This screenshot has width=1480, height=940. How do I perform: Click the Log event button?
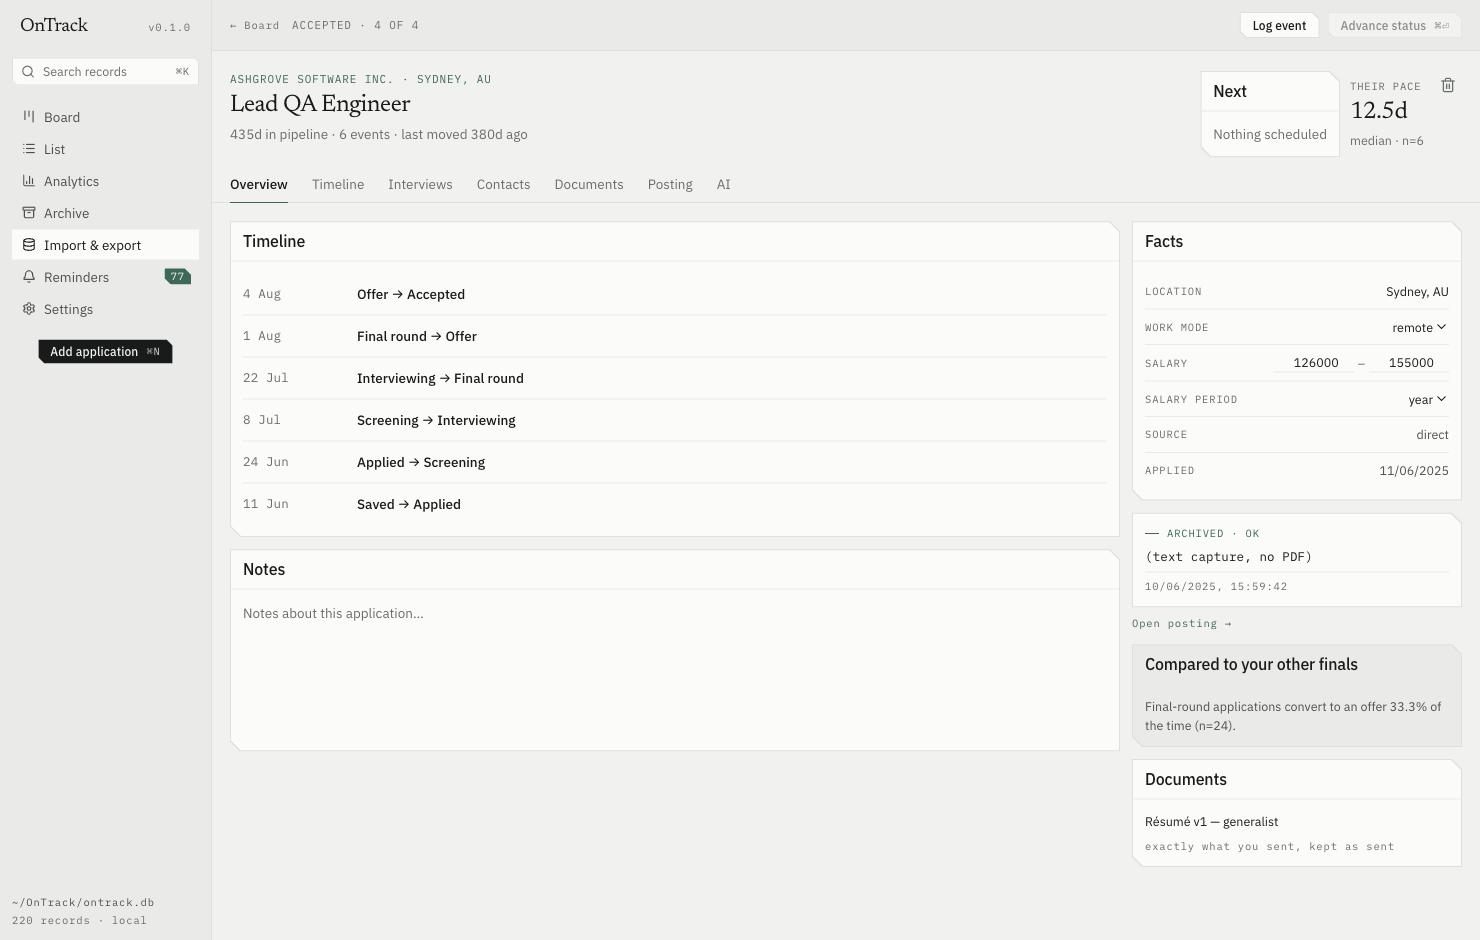click(x=1279, y=26)
